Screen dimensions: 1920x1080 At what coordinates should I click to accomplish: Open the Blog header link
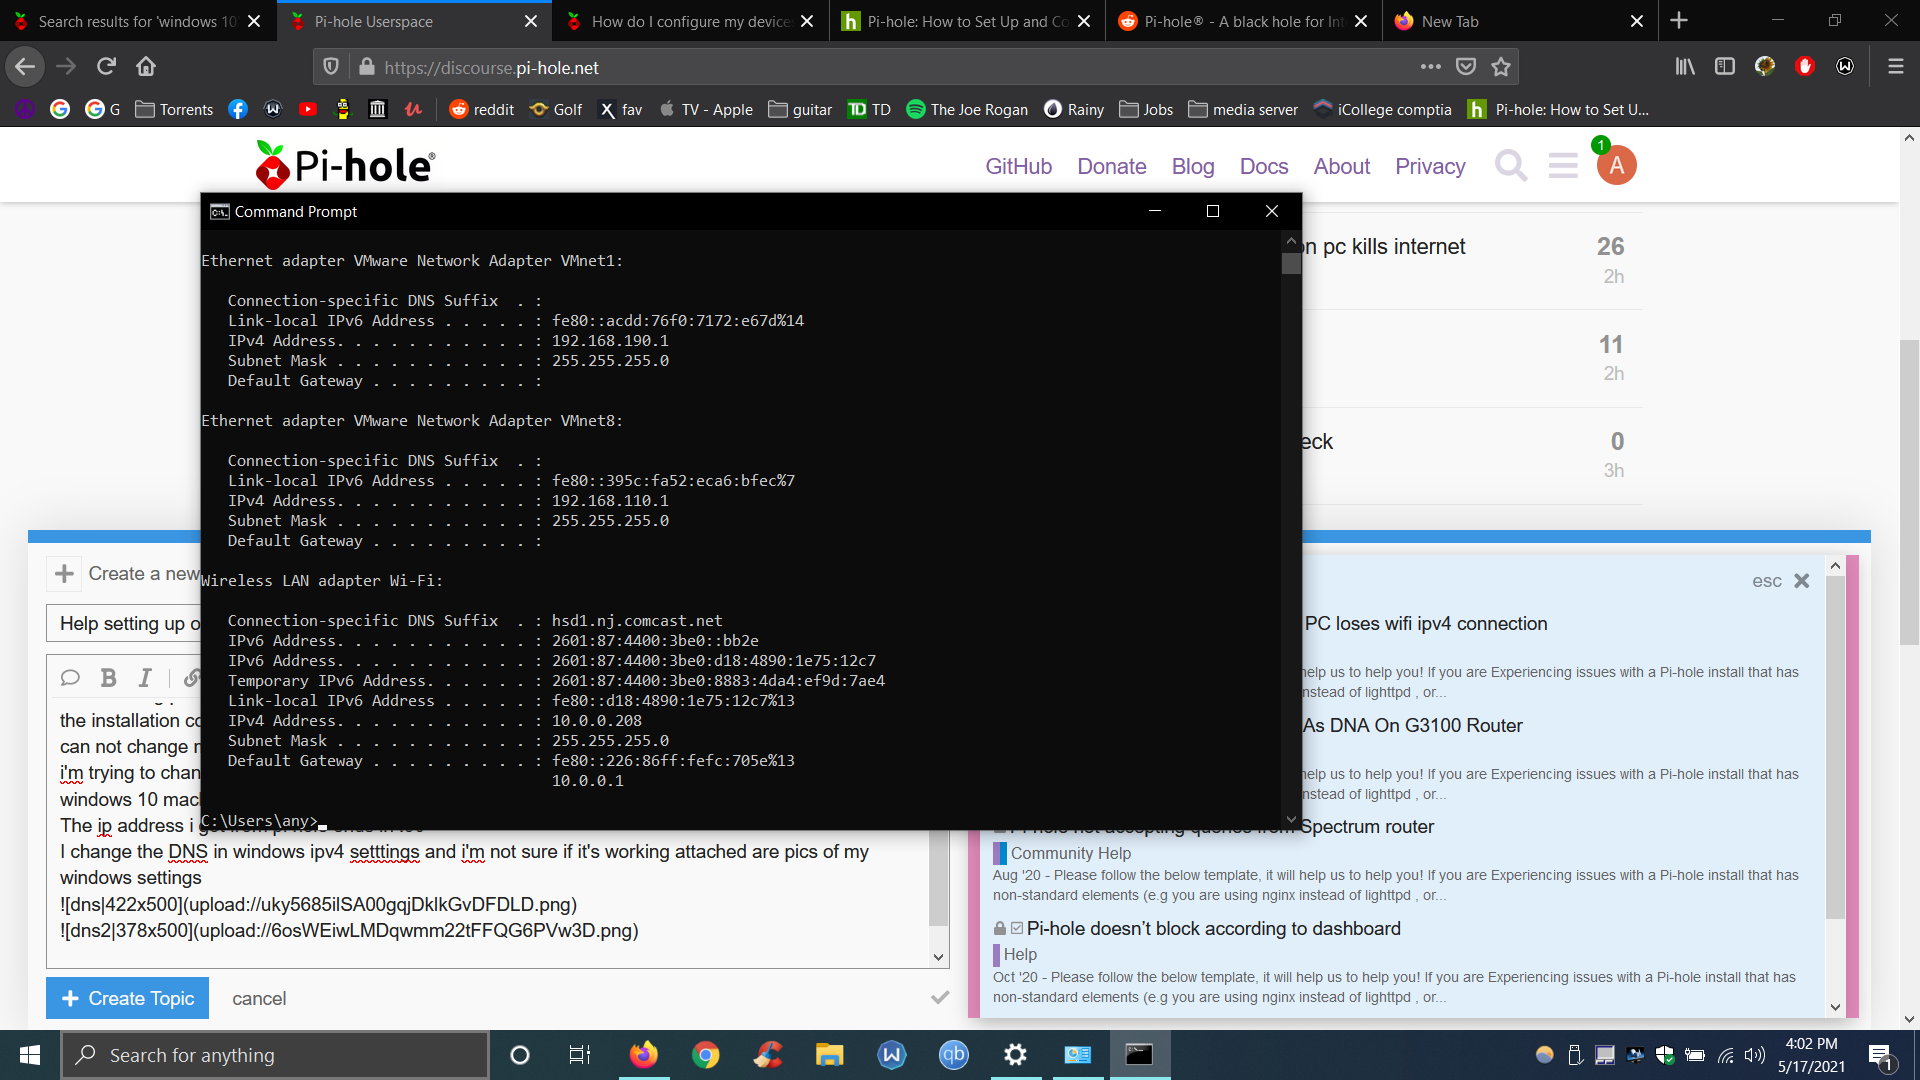pos(1192,166)
